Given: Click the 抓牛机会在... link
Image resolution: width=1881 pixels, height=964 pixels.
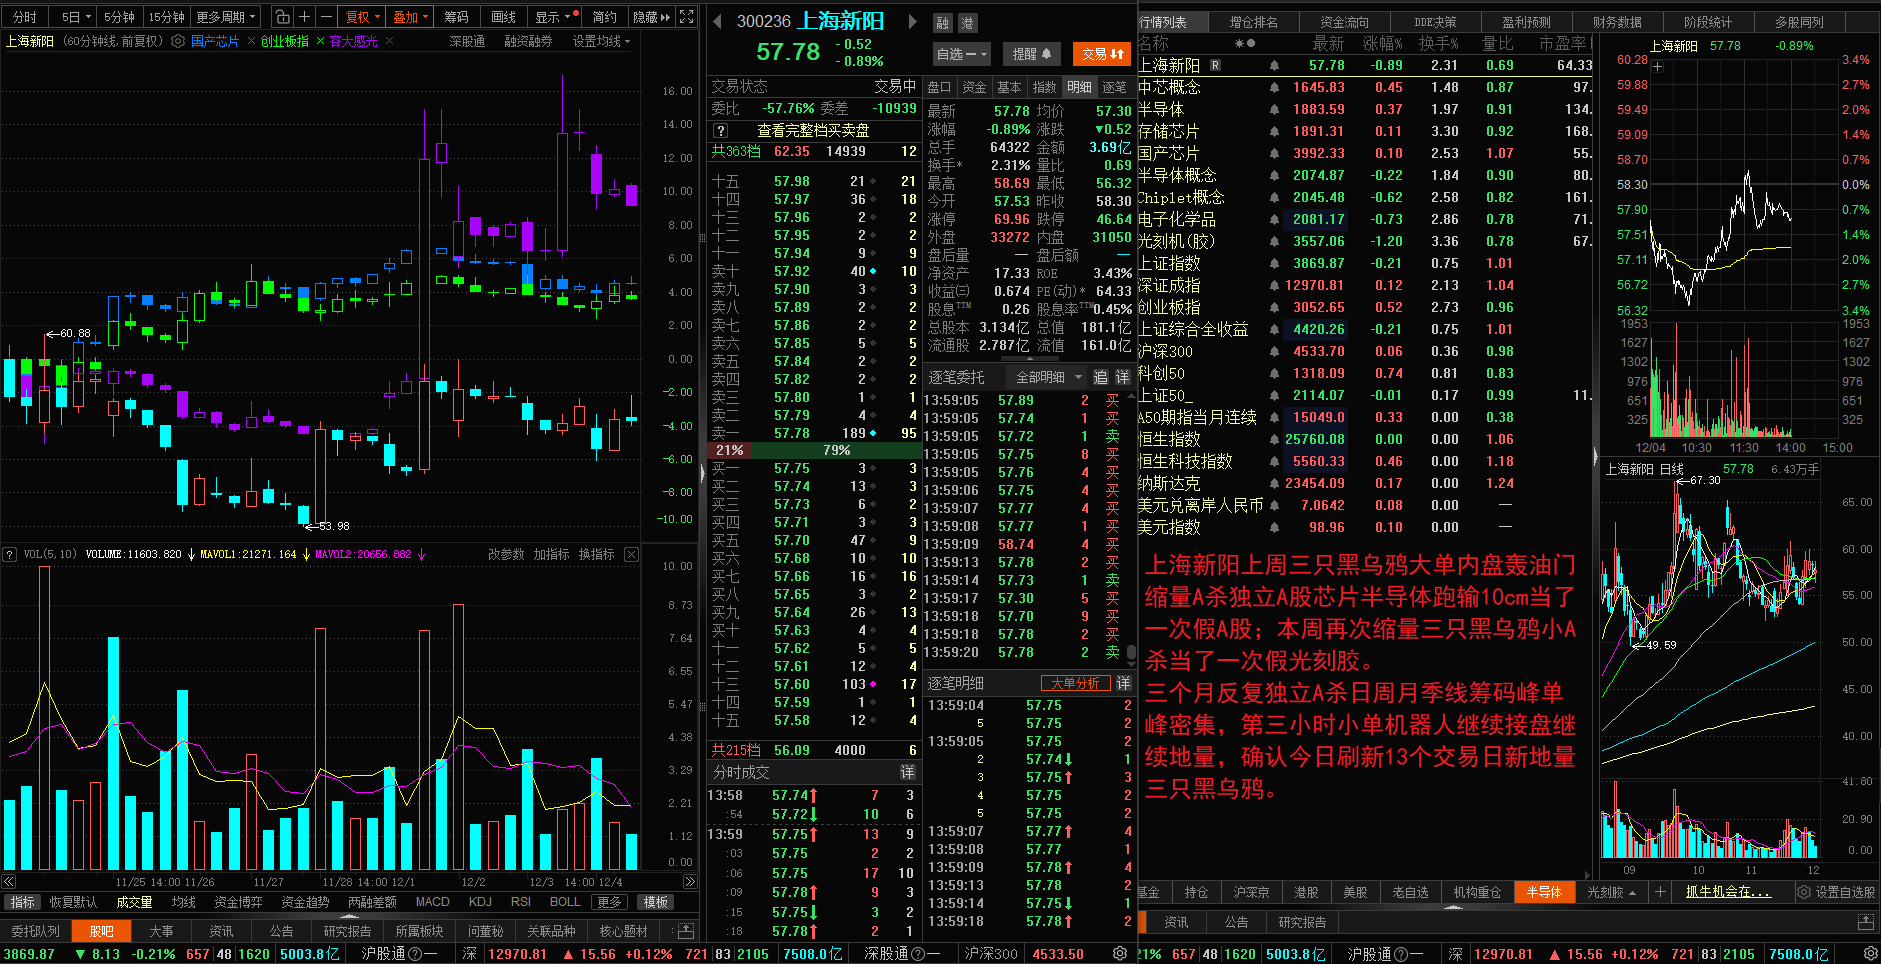Looking at the screenshot, I should [1728, 892].
